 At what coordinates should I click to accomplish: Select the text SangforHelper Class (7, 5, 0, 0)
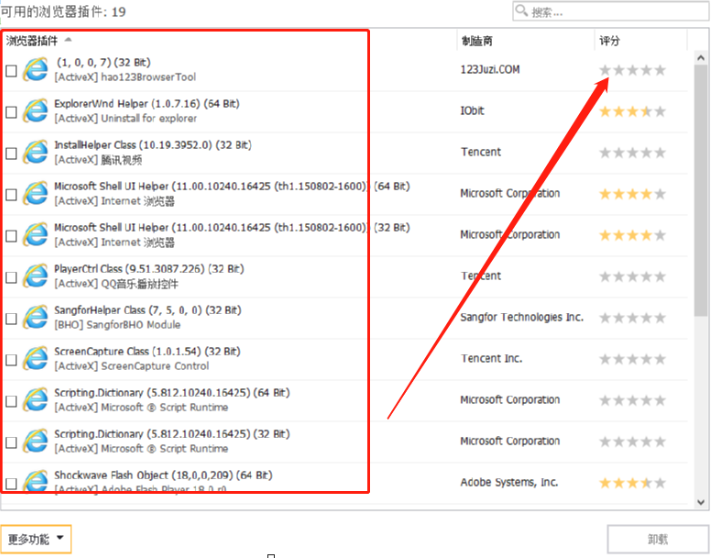[128, 311]
